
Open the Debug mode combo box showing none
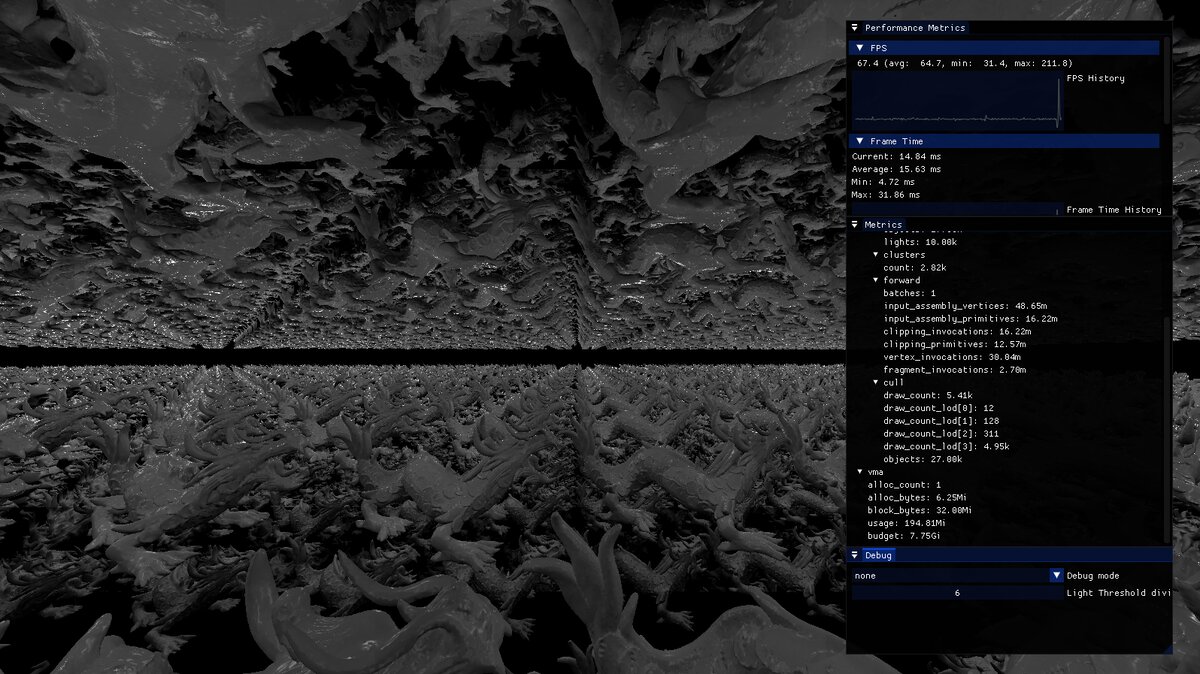pos(950,575)
